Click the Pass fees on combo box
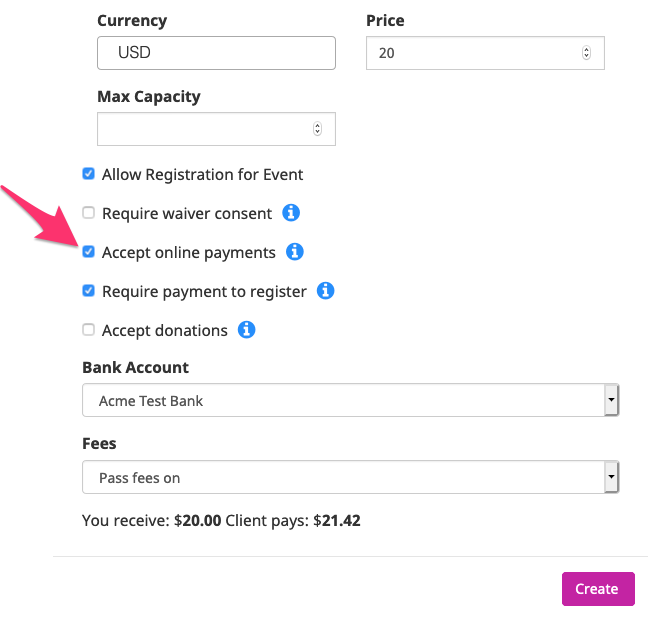The width and height of the screenshot is (648, 618). coord(350,477)
